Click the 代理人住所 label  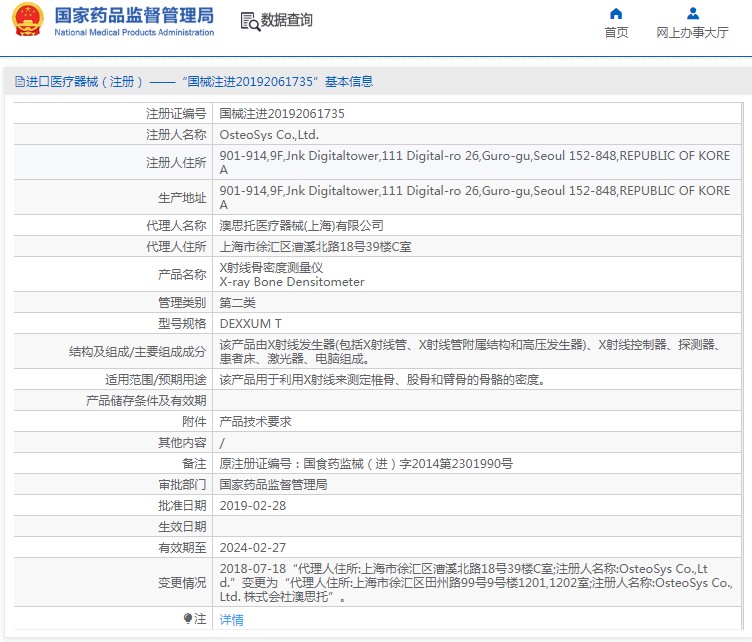(176, 246)
